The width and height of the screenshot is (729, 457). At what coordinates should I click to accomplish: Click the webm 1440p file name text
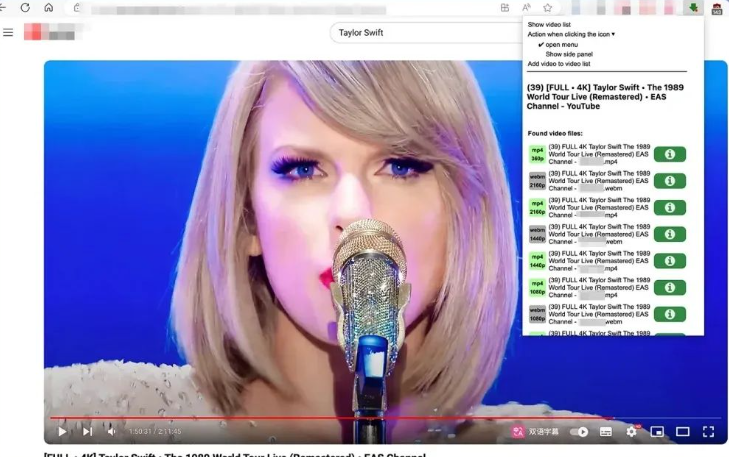[599, 234]
